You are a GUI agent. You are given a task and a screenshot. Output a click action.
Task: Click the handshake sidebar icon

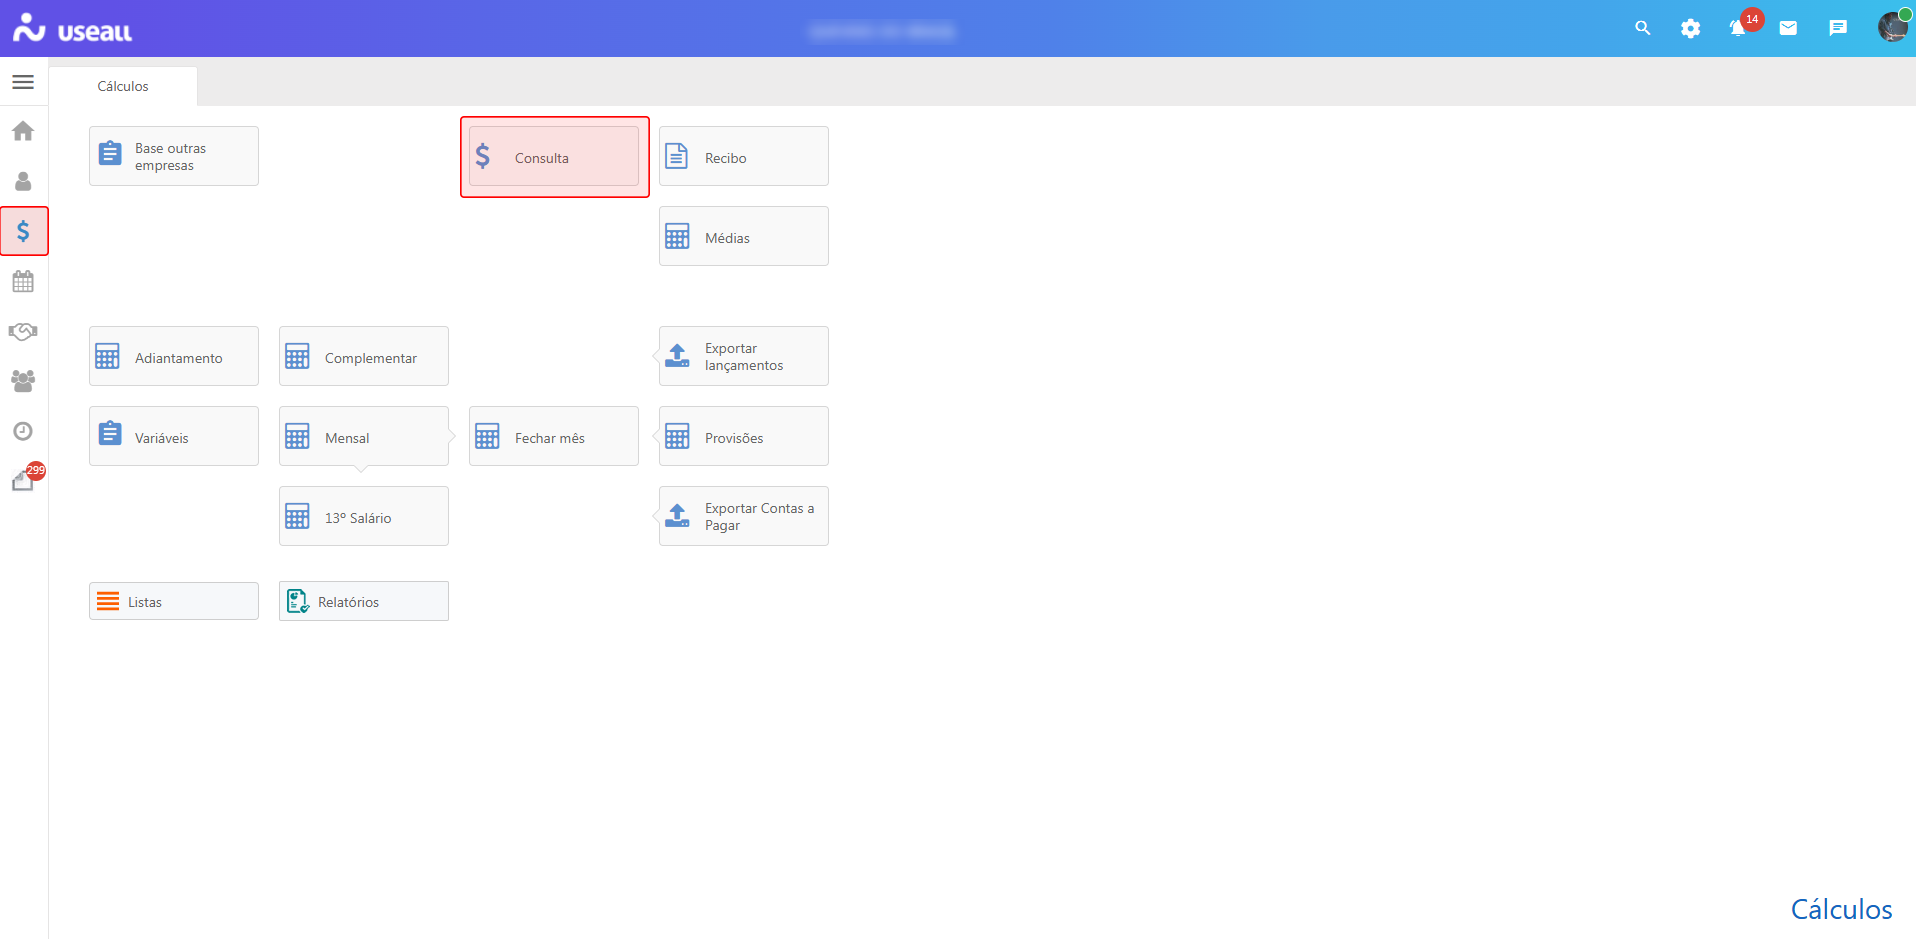click(23, 331)
